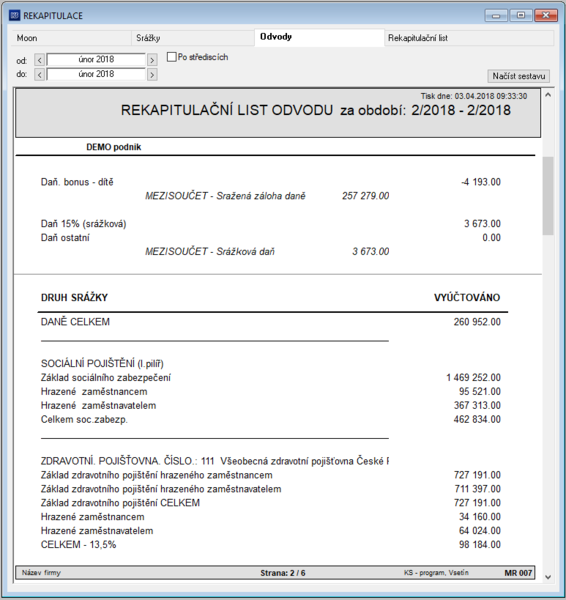Click the report title REKAPITULAČNÍ LIST ODVODU

(227, 110)
